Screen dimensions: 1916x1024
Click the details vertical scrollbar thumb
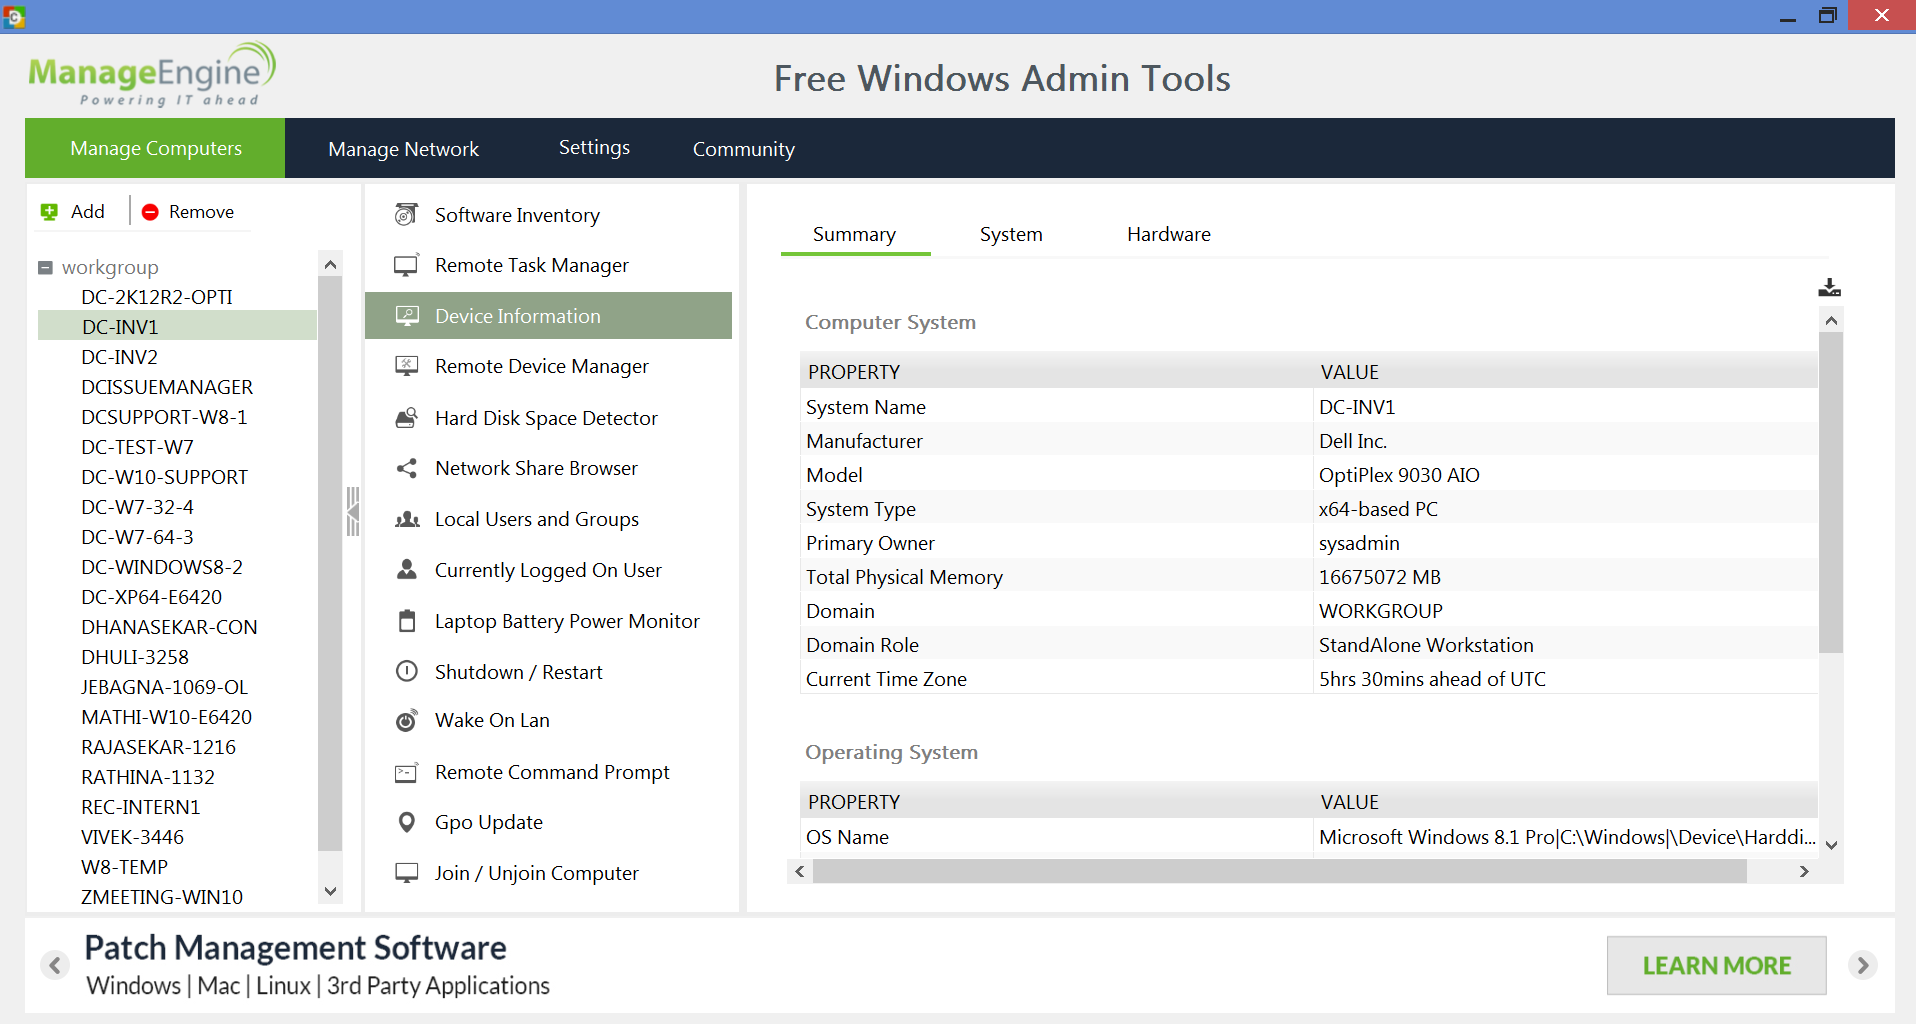point(1831,493)
